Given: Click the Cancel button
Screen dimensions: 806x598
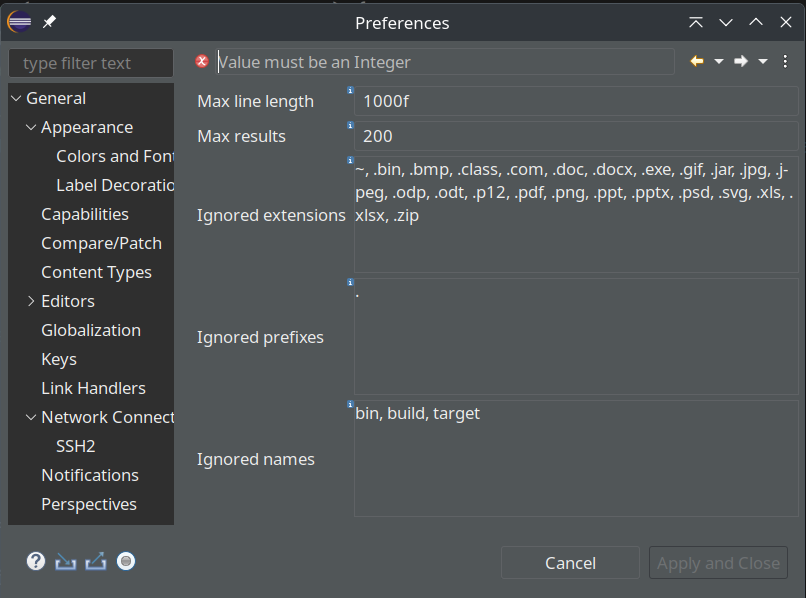Looking at the screenshot, I should (x=571, y=563).
